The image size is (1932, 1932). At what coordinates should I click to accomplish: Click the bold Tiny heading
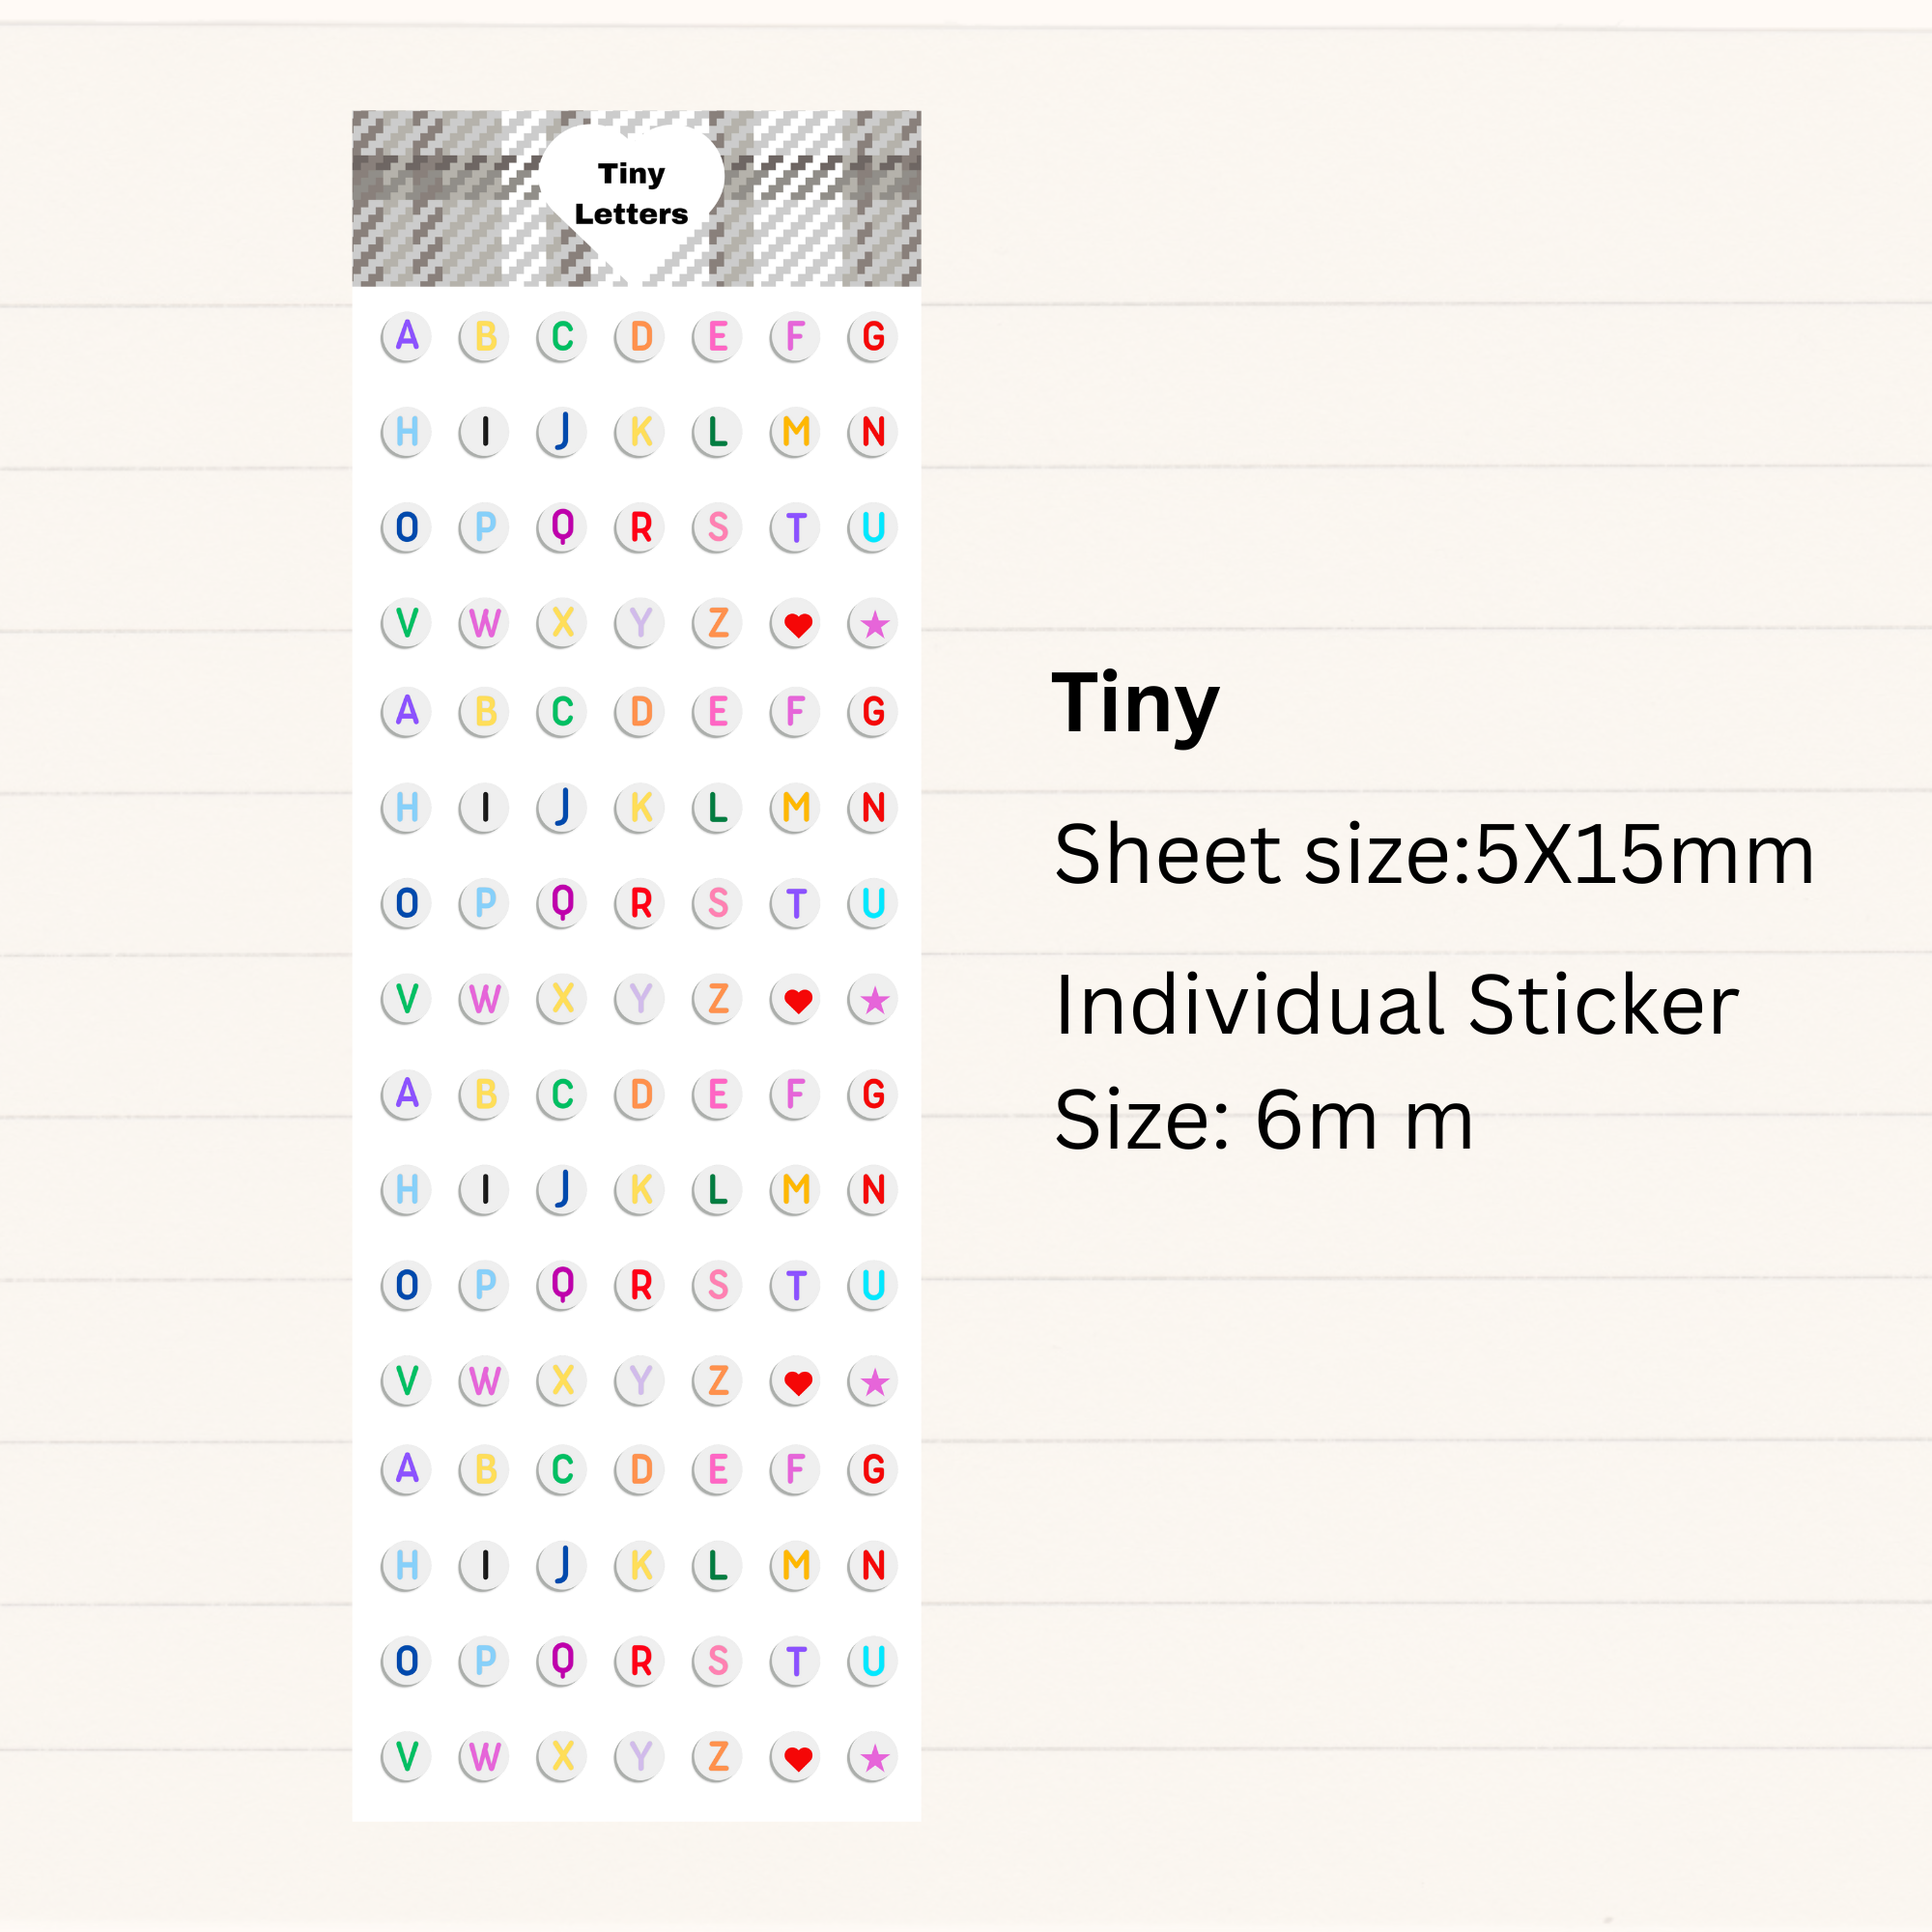tap(1135, 705)
